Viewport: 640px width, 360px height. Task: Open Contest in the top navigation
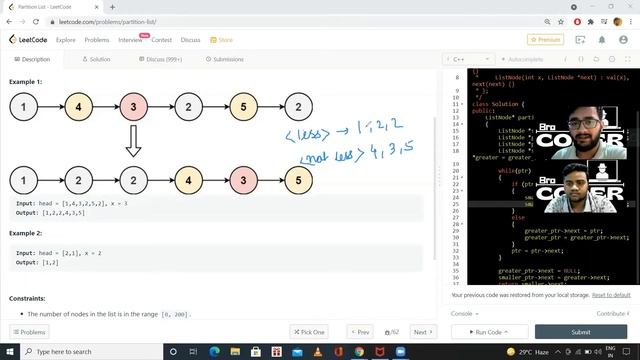[161, 40]
